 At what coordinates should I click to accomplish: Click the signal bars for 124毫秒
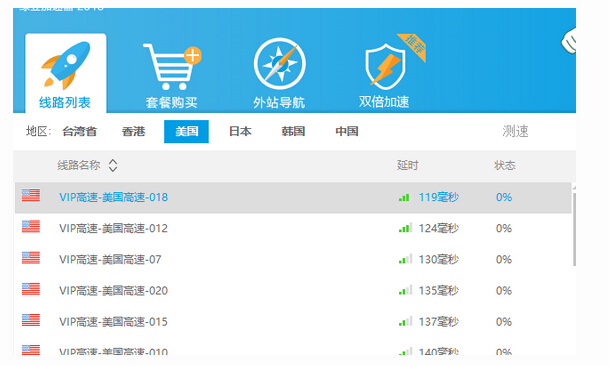pyautogui.click(x=405, y=228)
